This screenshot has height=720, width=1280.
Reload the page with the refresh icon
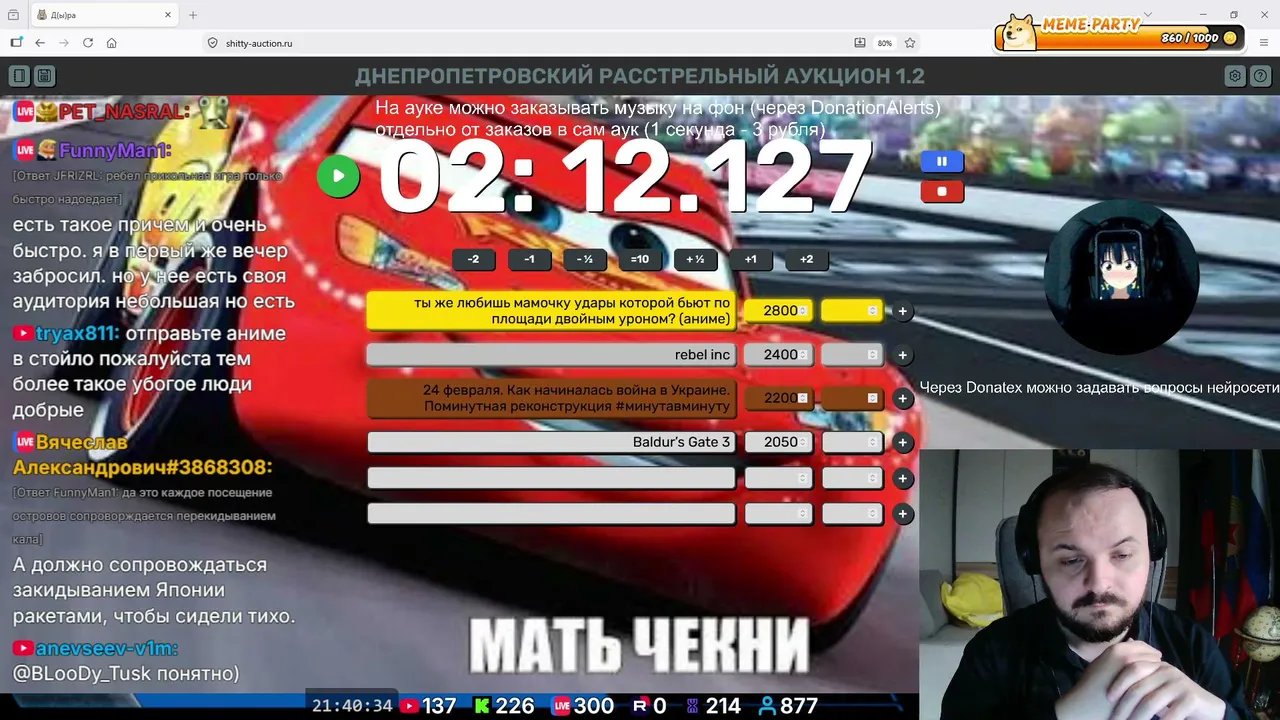pyautogui.click(x=88, y=43)
